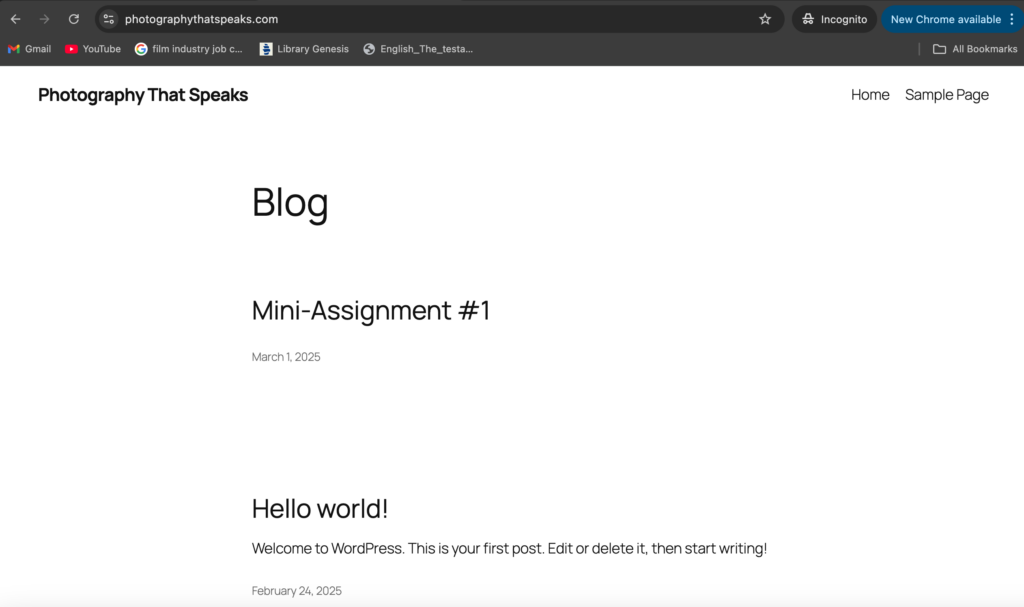
Task: Go to the Home menu item
Action: click(870, 95)
